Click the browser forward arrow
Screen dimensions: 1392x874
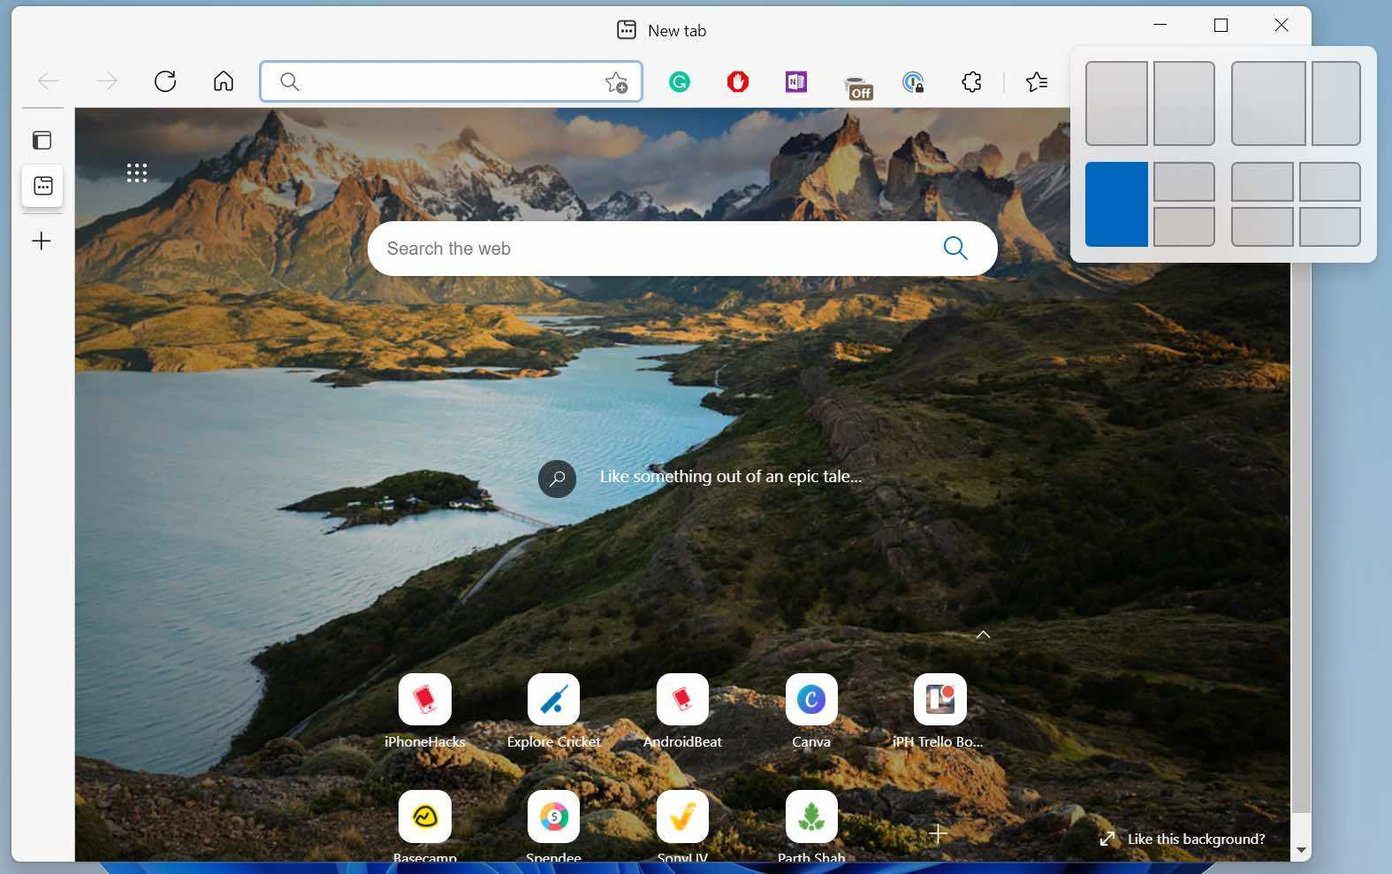point(106,81)
